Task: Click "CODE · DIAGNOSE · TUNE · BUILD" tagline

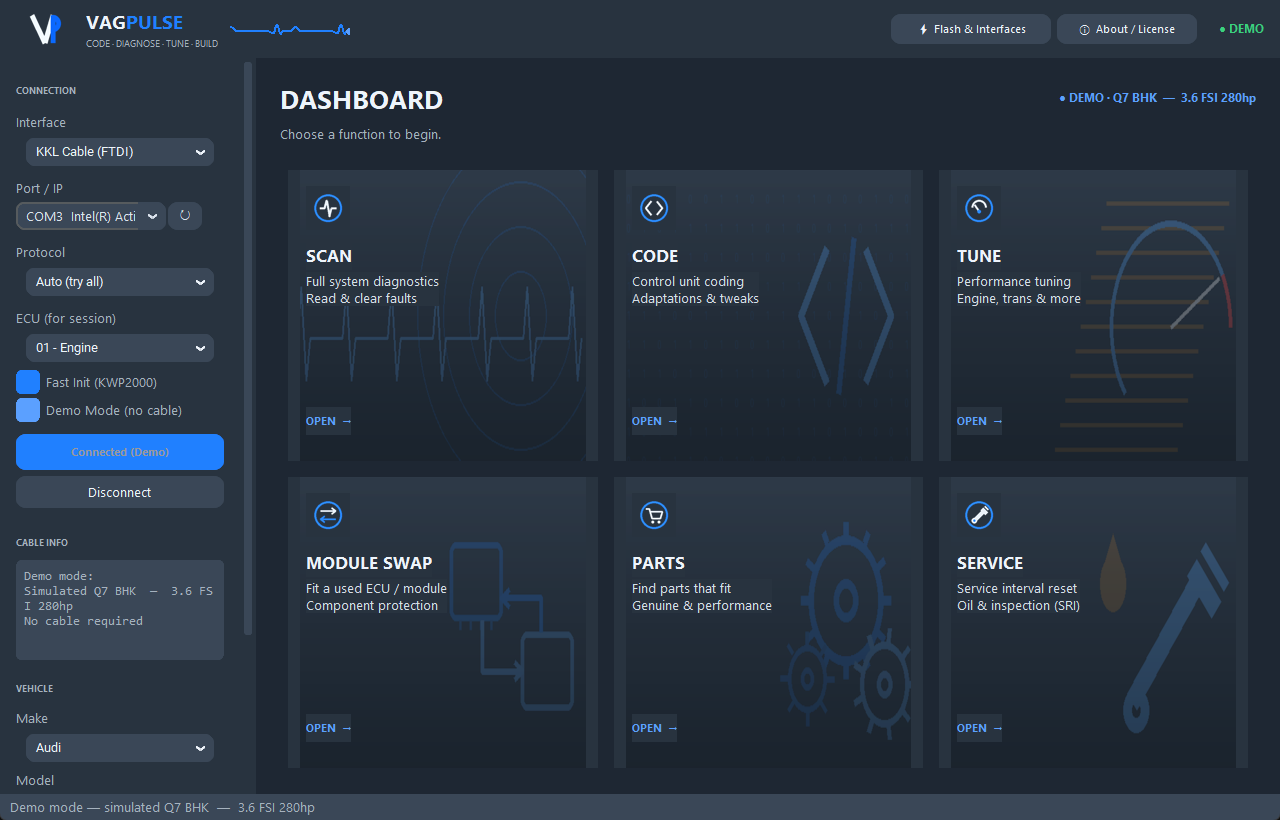Action: point(152,44)
